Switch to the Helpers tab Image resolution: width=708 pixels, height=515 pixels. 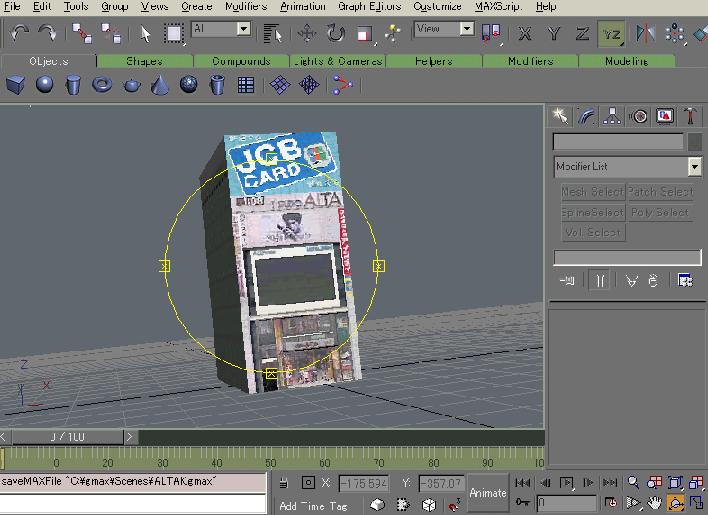(434, 61)
